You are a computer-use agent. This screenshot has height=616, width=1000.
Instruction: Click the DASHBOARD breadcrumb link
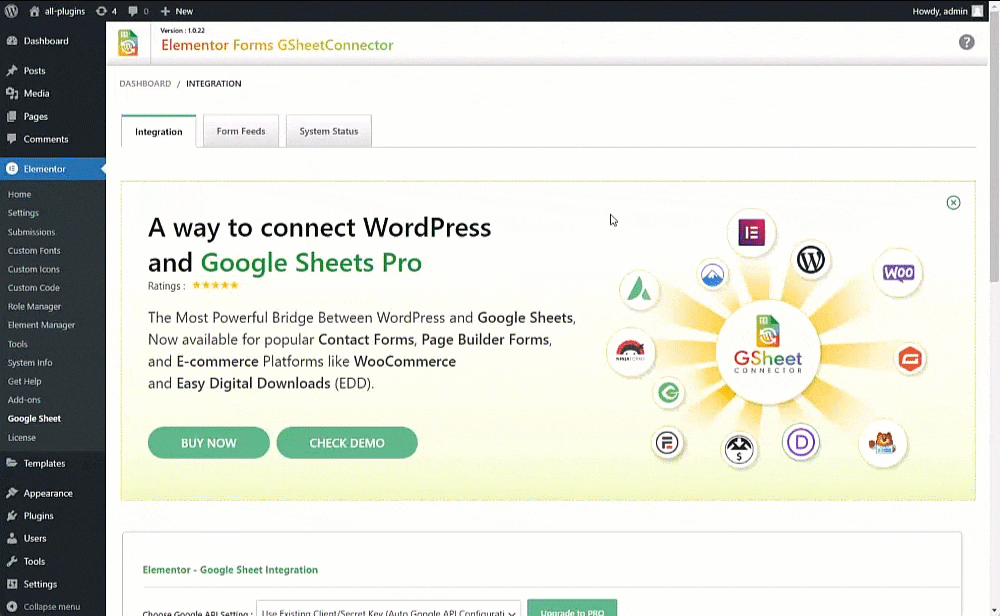[x=145, y=84]
